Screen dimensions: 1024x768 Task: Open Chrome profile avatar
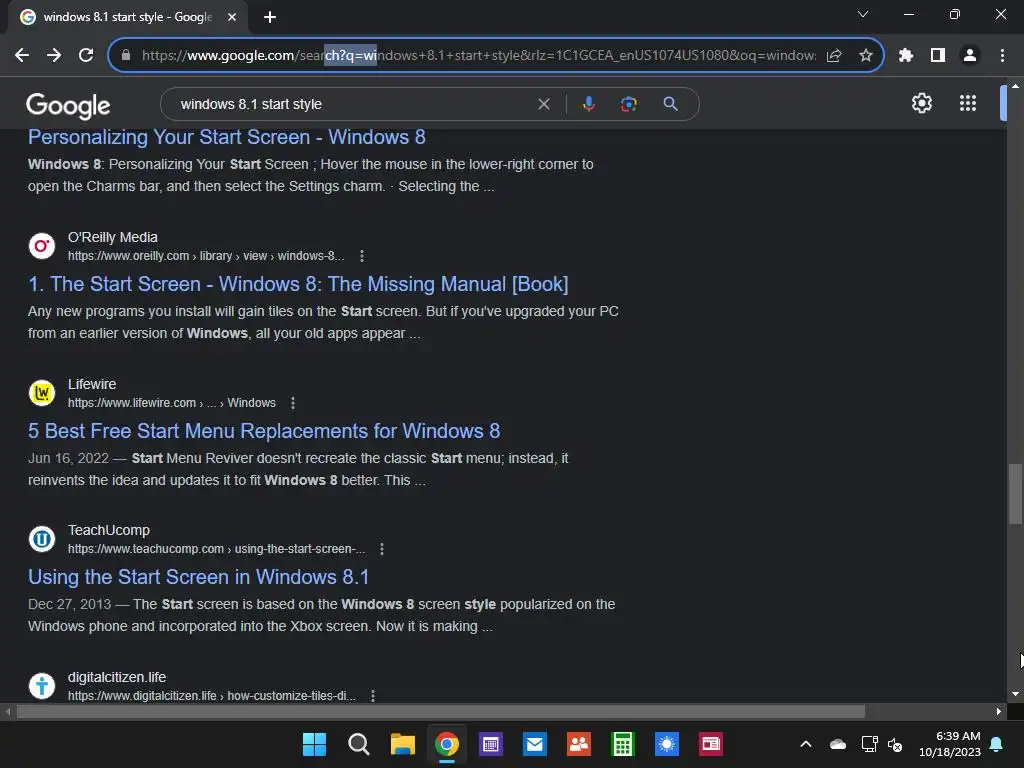pyautogui.click(x=970, y=56)
